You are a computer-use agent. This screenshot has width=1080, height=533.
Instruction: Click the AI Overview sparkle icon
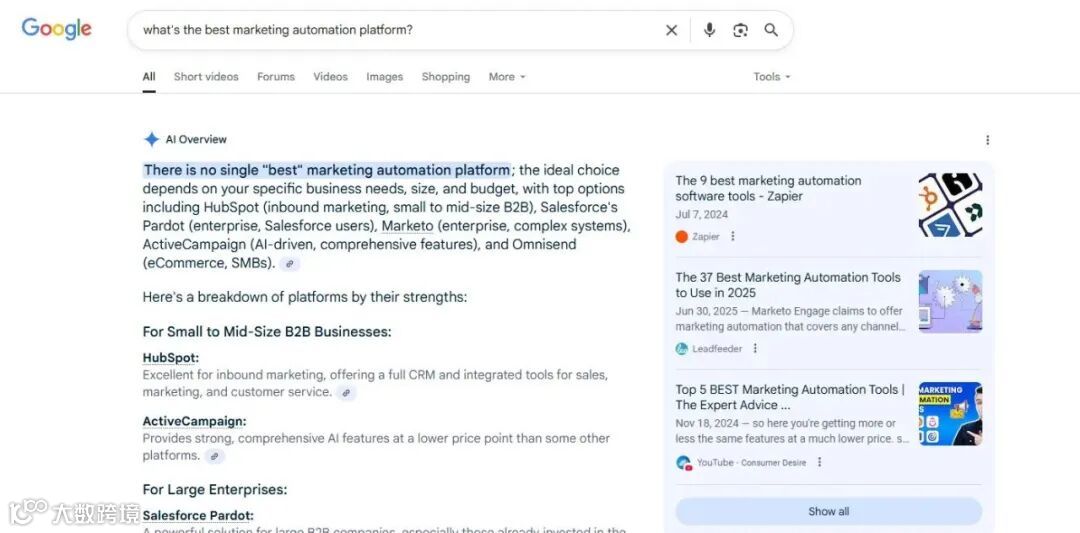(152, 139)
